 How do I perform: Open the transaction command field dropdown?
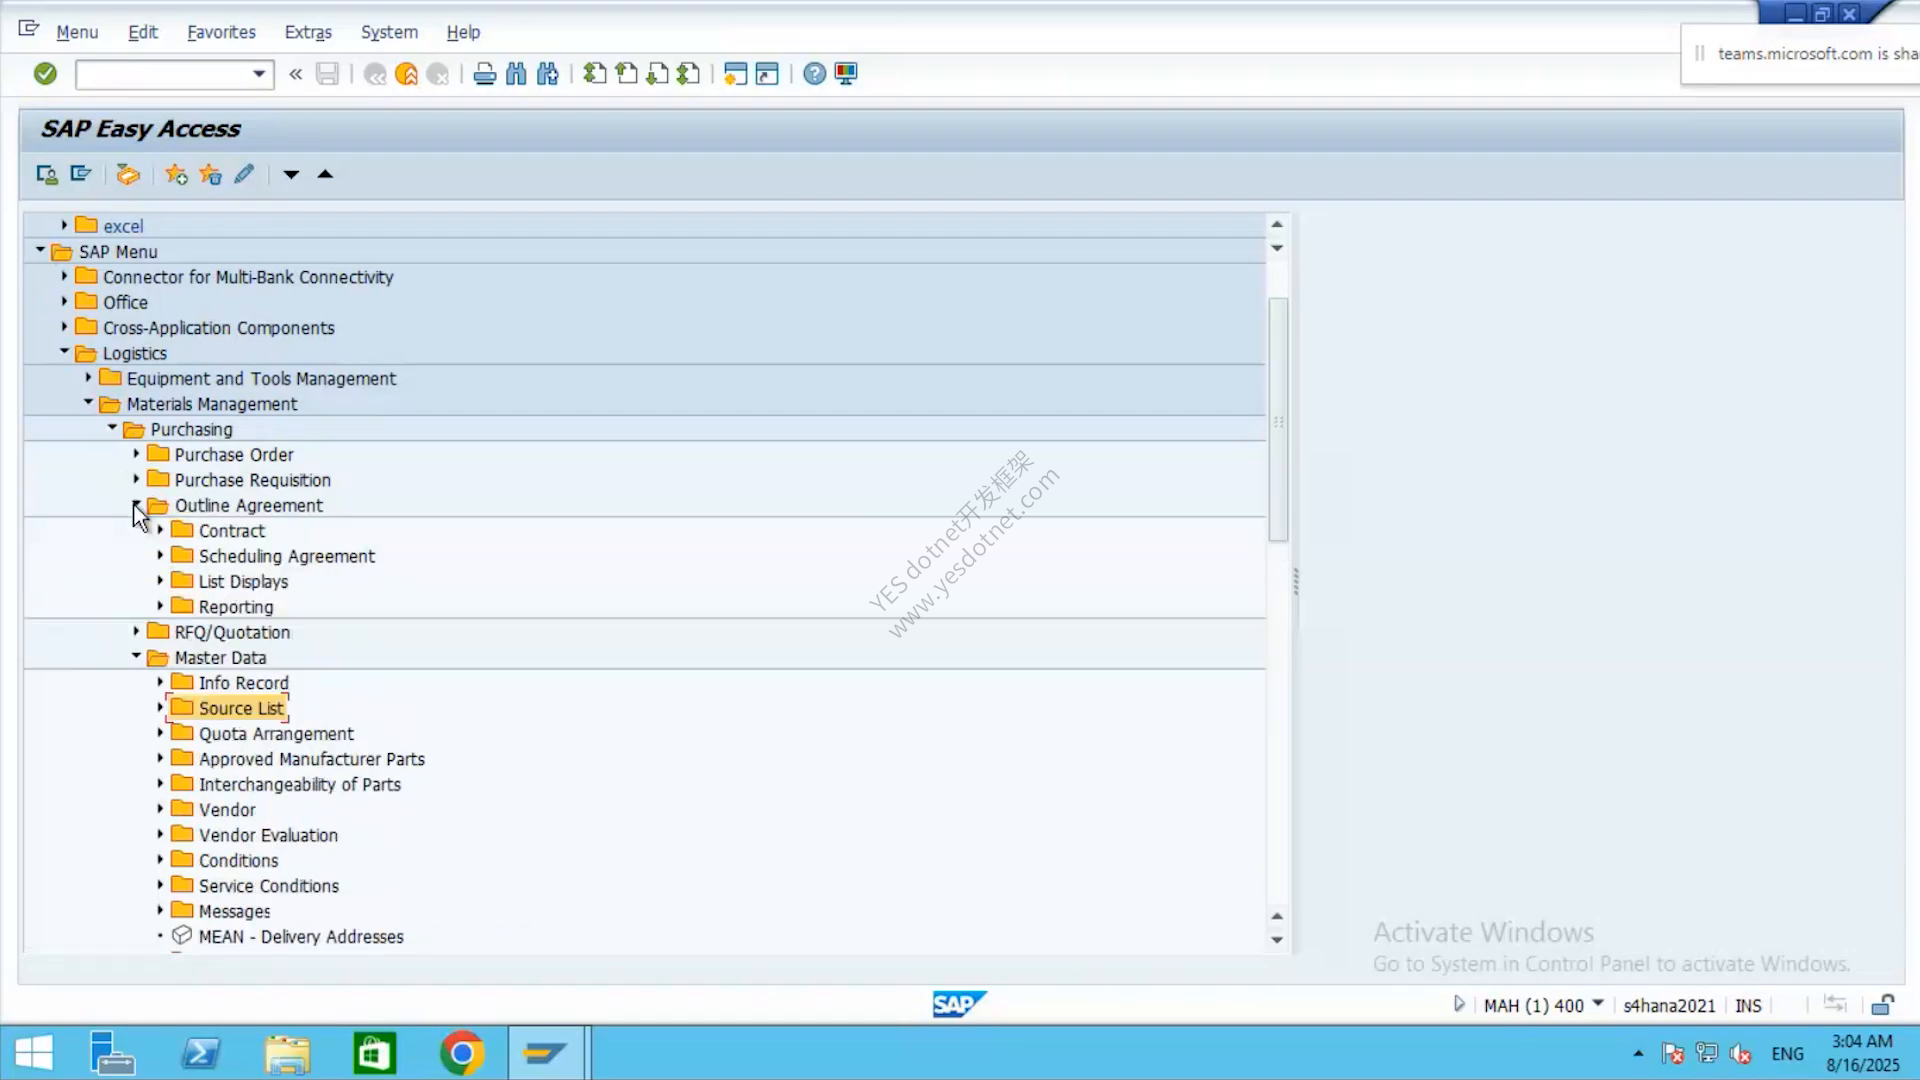point(259,74)
